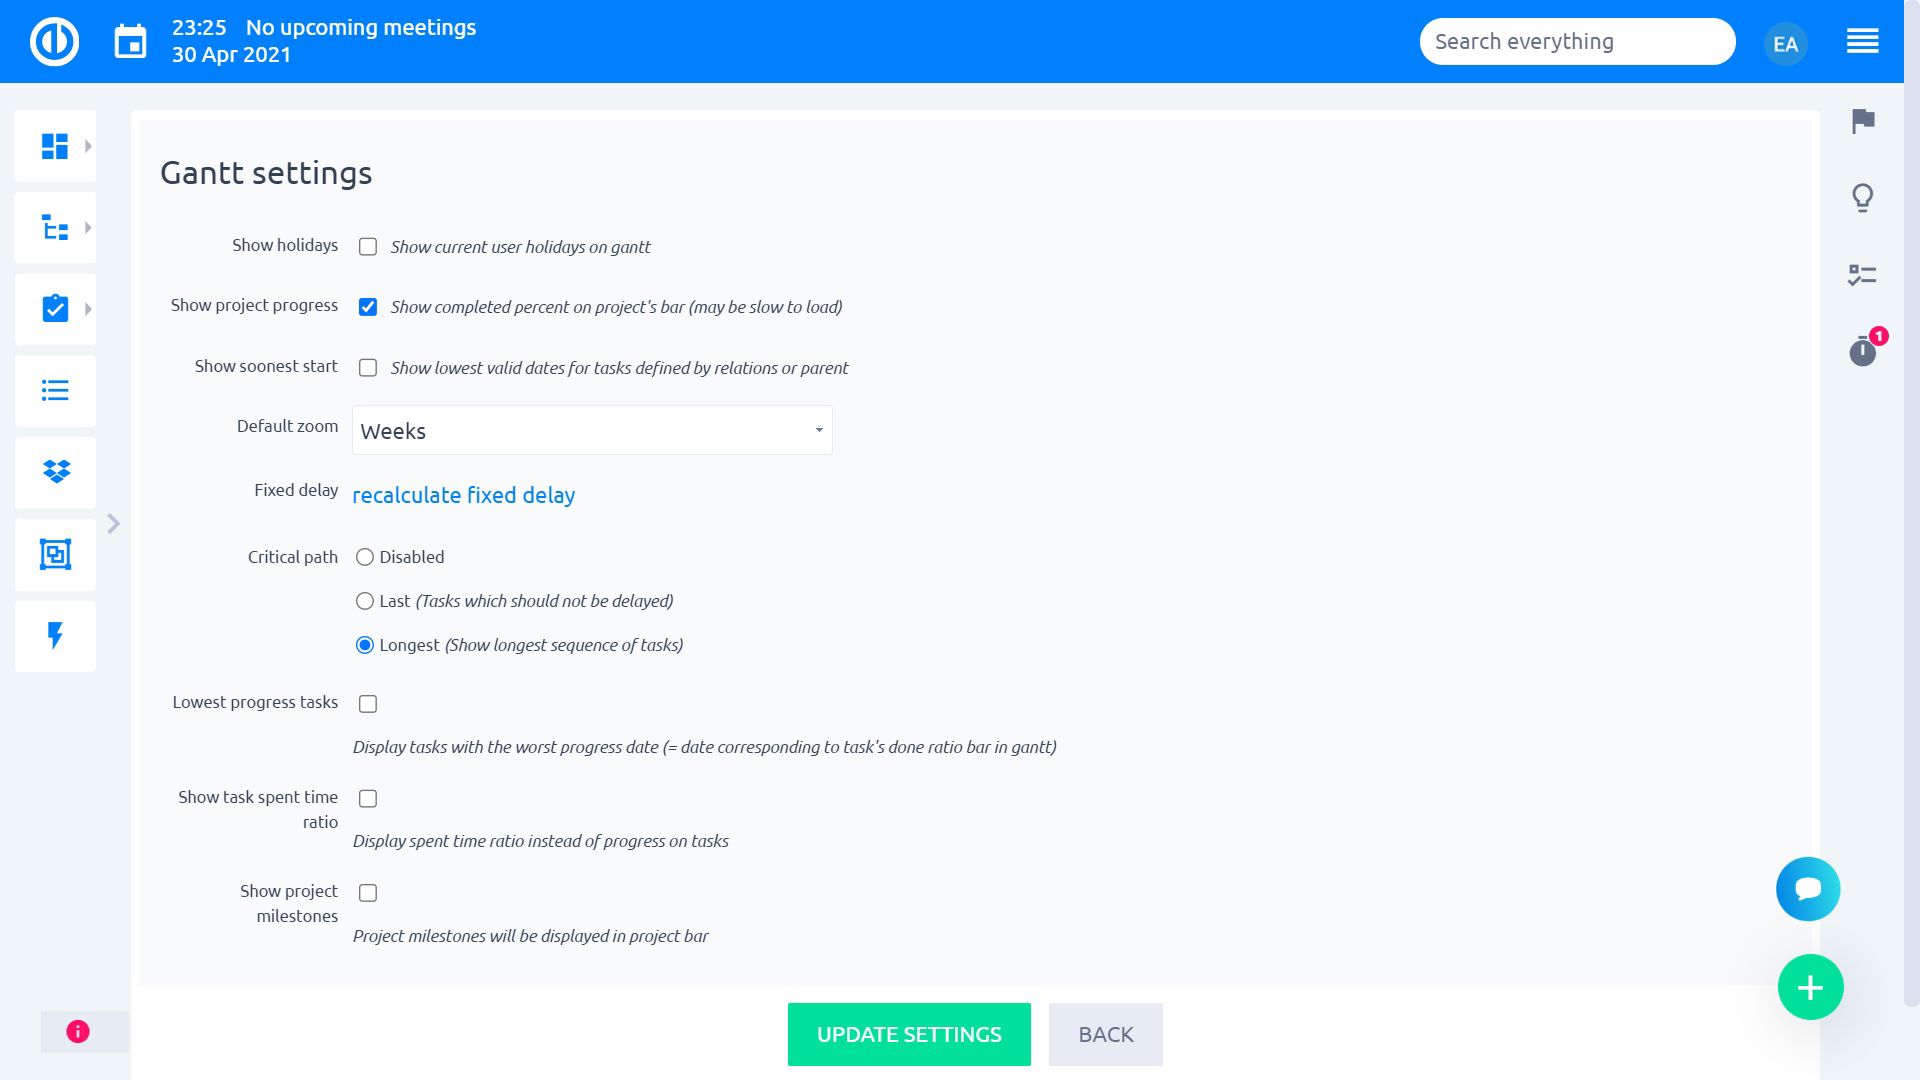
Task: Click the lightbulb icon in right panel
Action: [x=1862, y=198]
